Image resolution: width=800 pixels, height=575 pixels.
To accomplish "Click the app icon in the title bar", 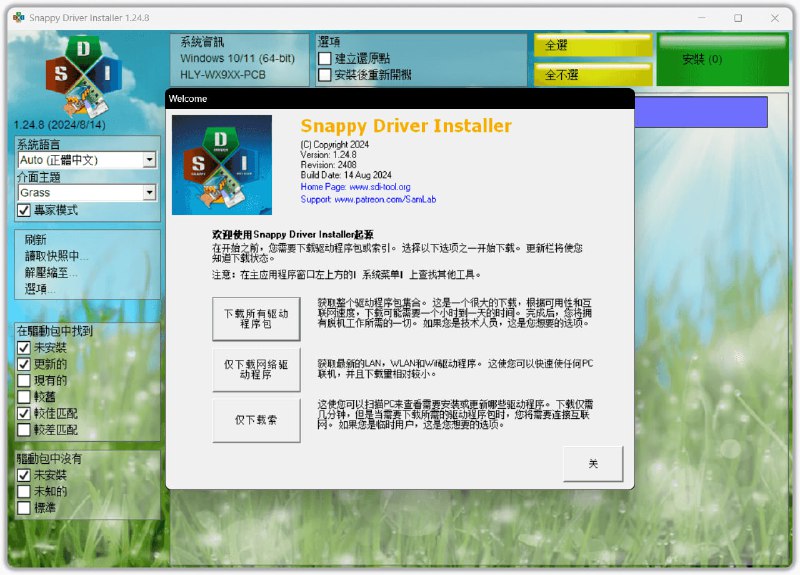I will (x=18, y=17).
